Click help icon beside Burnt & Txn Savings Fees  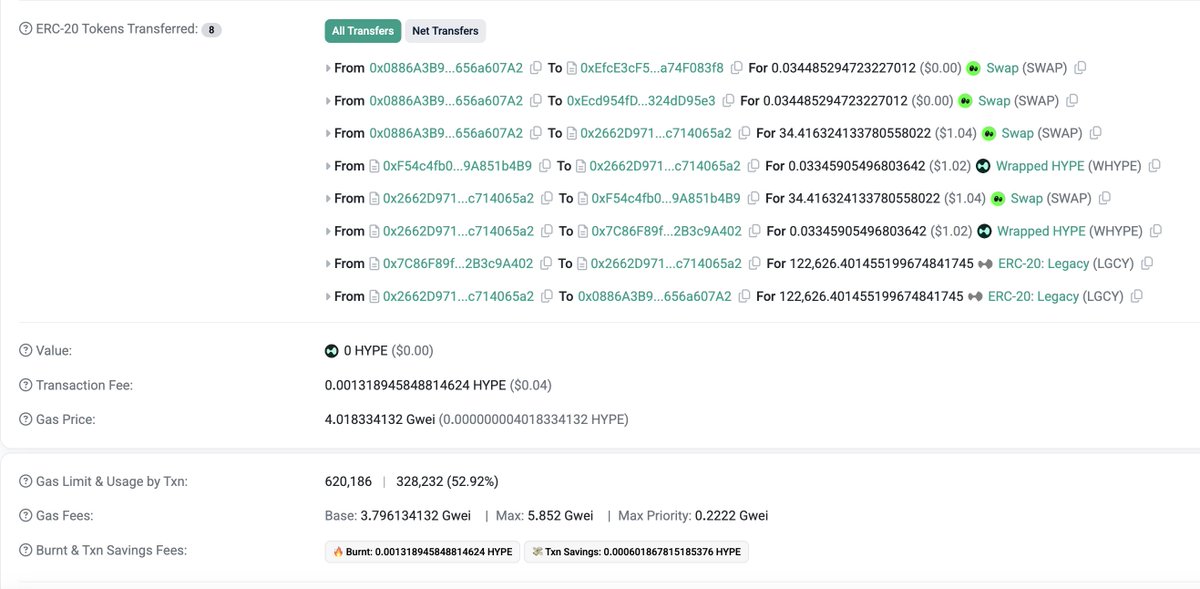[26, 550]
